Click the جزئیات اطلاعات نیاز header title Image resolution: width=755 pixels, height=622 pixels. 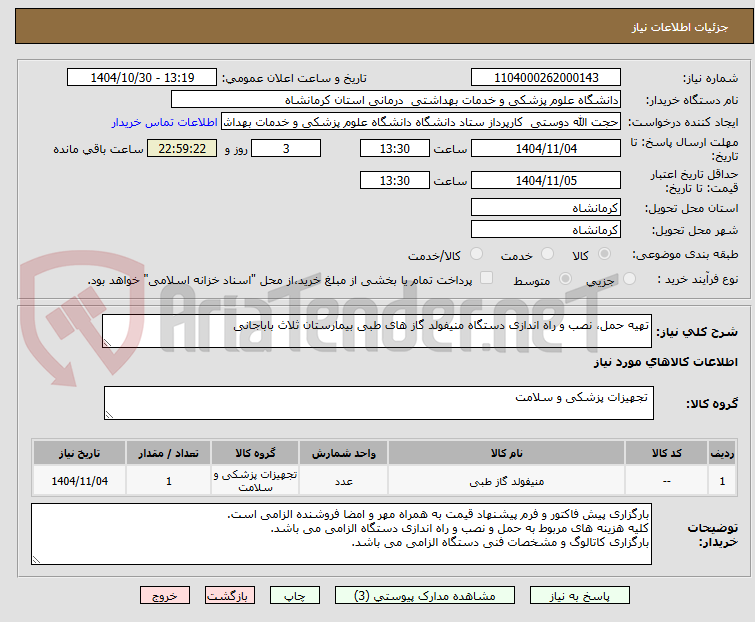[680, 27]
